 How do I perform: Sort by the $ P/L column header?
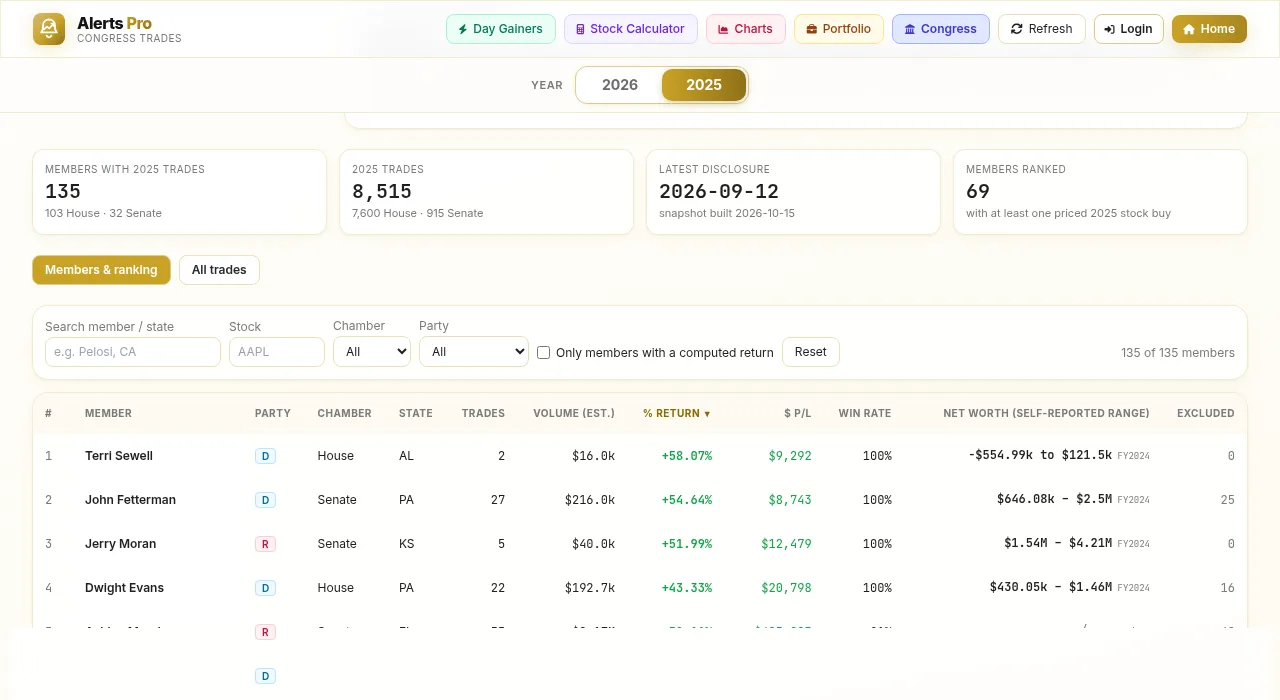(x=797, y=413)
